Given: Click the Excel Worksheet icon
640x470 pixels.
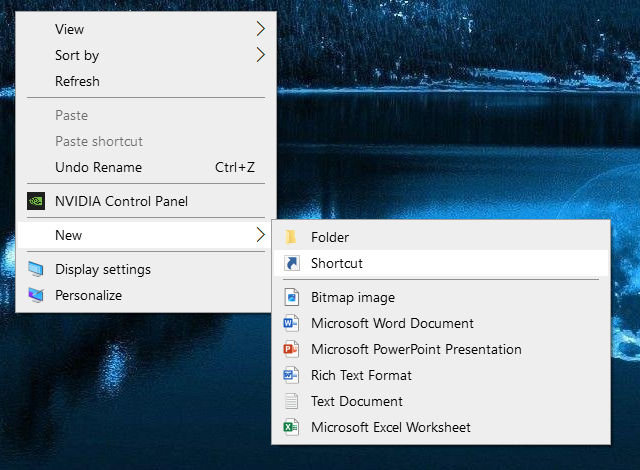Looking at the screenshot, I should tap(291, 427).
